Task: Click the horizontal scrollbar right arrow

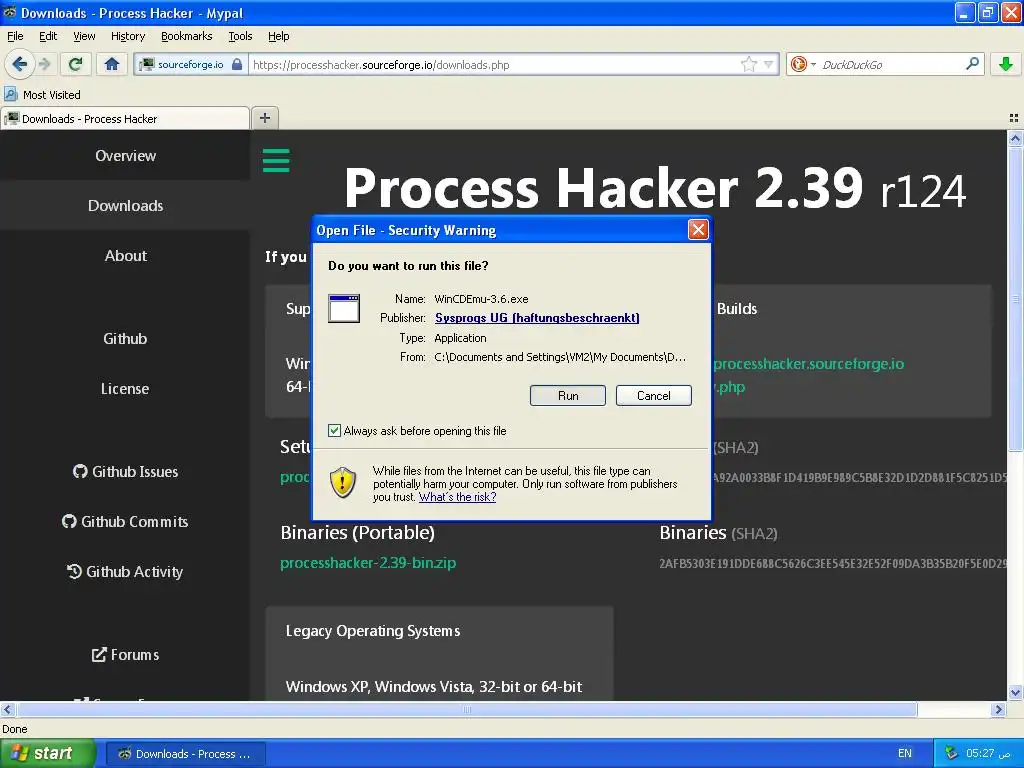Action: (998, 709)
